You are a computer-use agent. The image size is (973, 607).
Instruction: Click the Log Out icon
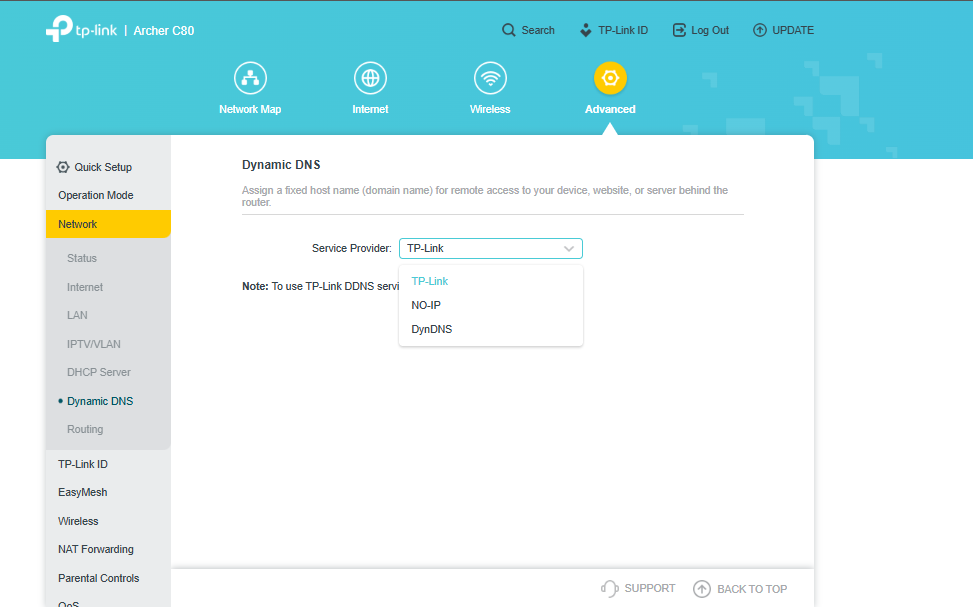click(680, 30)
